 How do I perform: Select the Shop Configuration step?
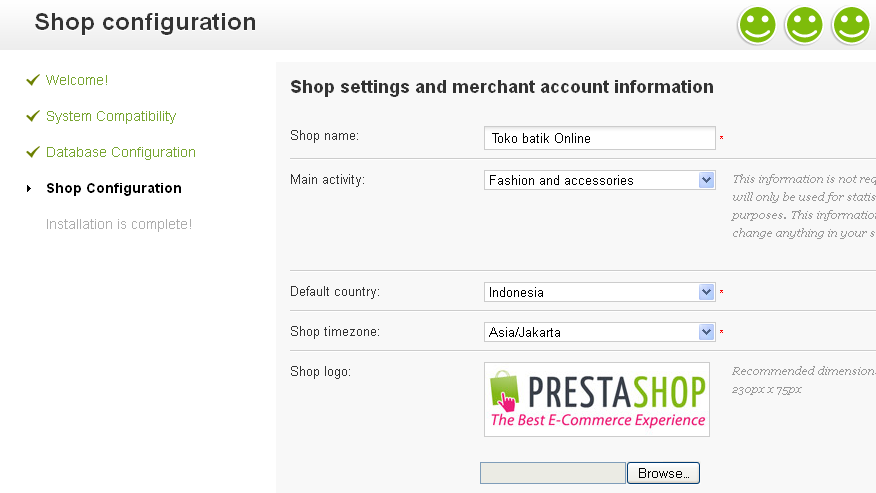[114, 188]
